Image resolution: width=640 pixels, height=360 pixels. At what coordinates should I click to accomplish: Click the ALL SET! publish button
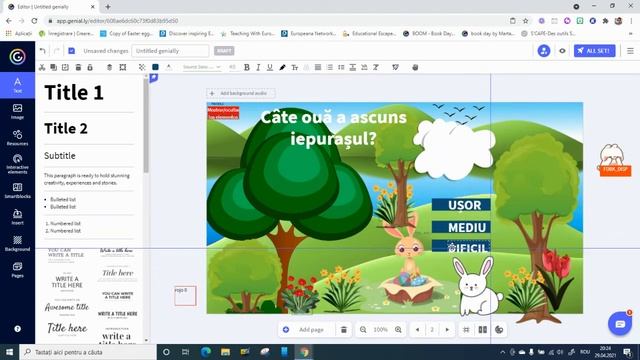(594, 51)
